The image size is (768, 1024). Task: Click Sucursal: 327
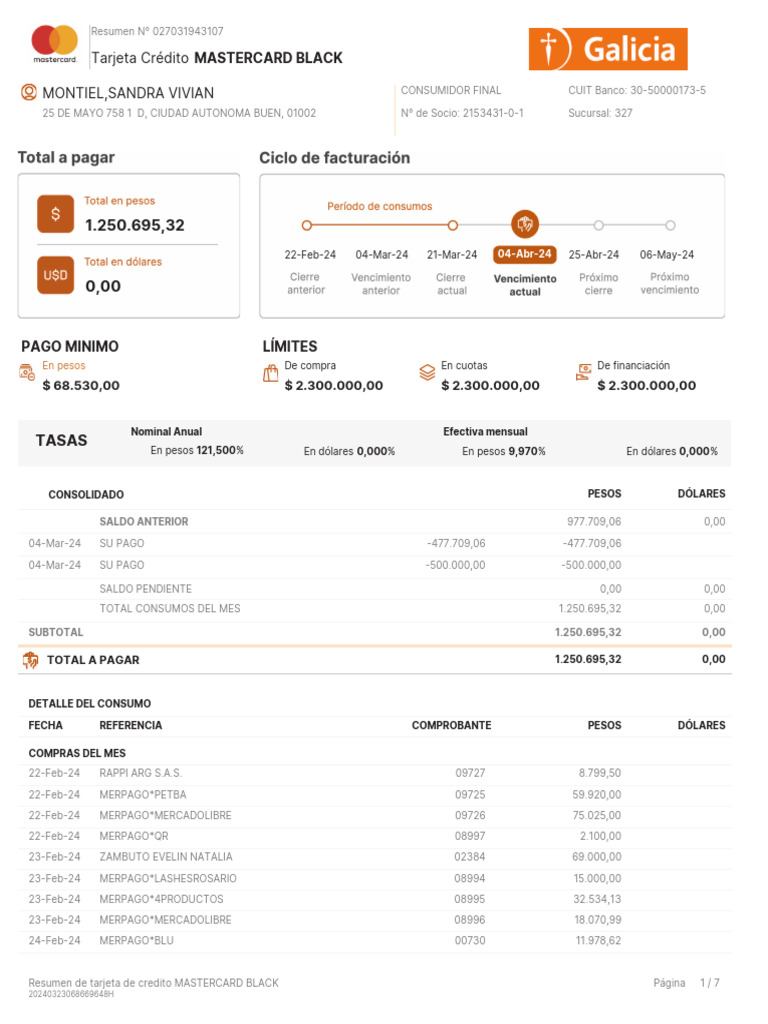point(600,113)
